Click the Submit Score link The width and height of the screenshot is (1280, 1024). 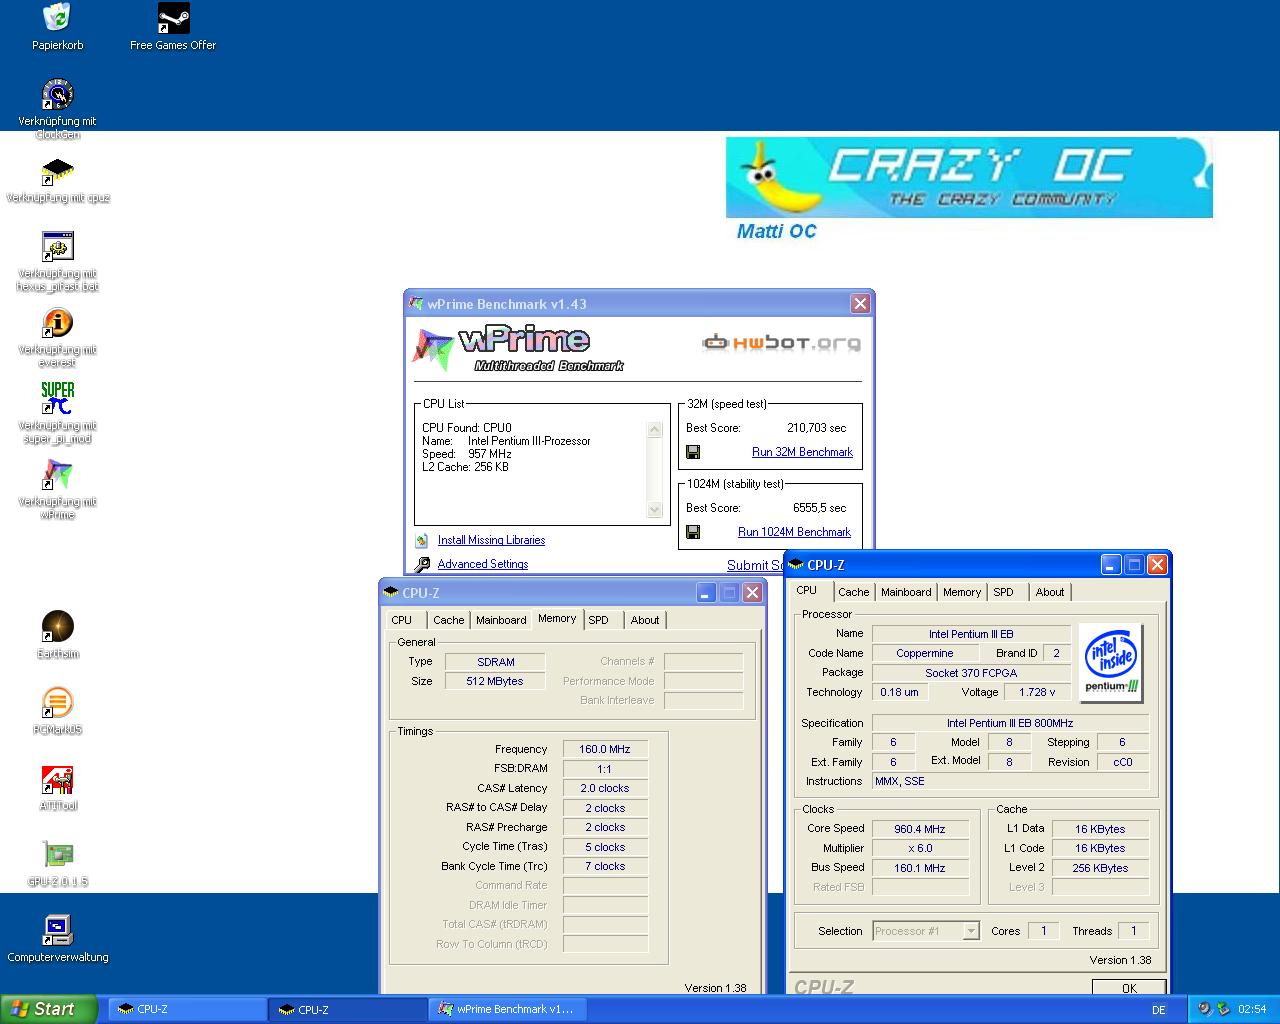755,565
